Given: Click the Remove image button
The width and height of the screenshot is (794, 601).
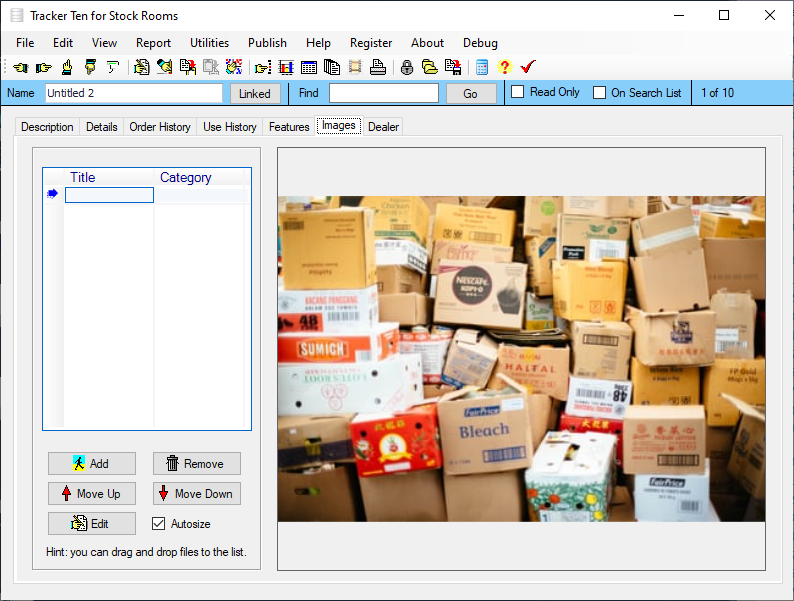Looking at the screenshot, I should click(196, 463).
